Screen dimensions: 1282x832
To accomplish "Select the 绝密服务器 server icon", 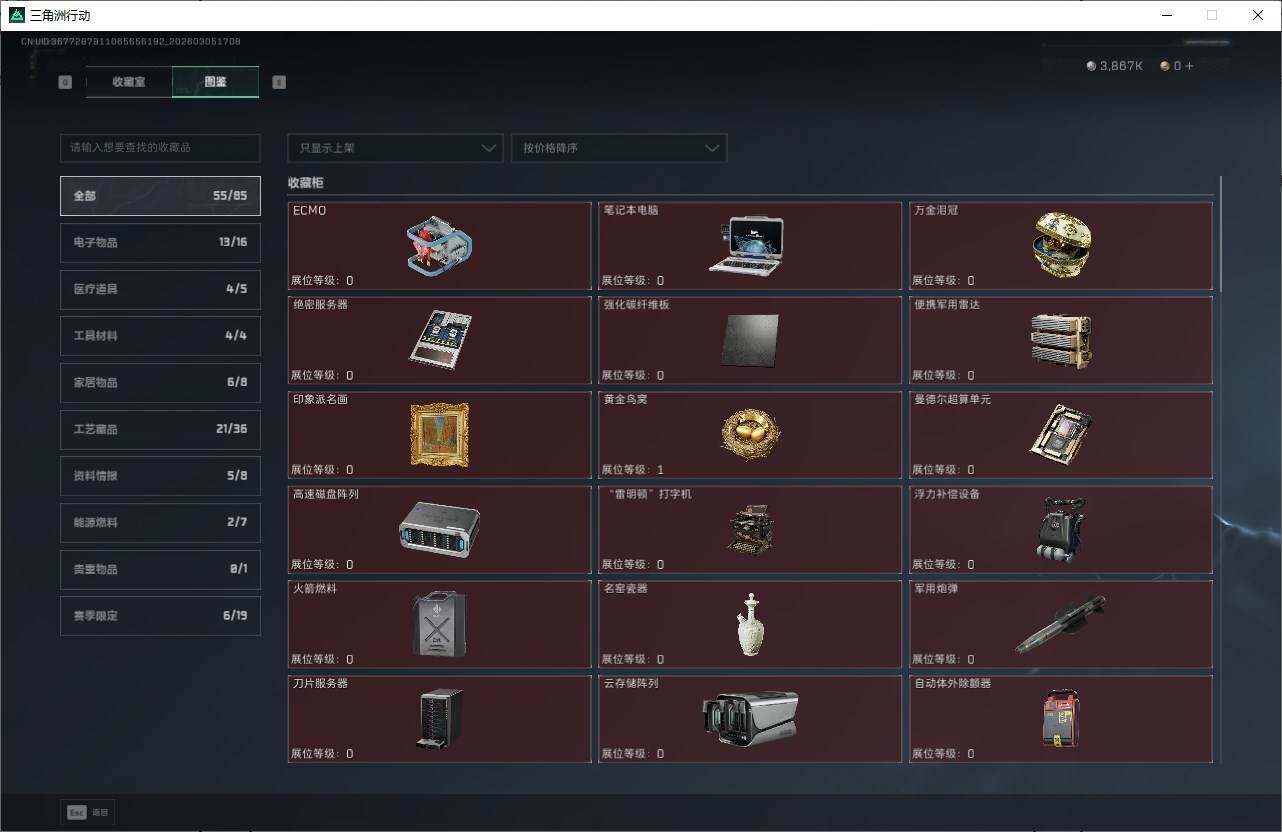I will tap(441, 340).
